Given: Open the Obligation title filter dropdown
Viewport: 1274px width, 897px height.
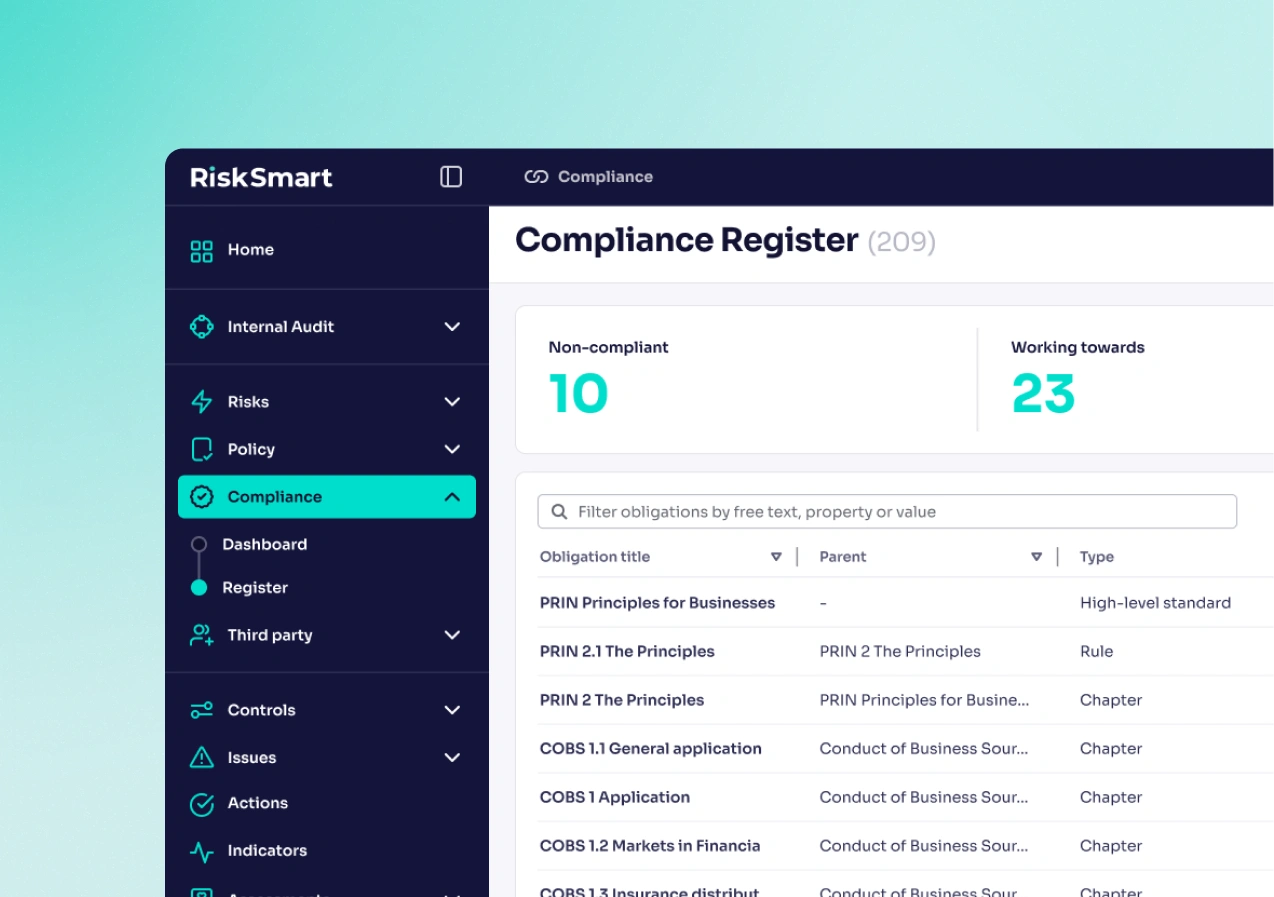Looking at the screenshot, I should (776, 556).
